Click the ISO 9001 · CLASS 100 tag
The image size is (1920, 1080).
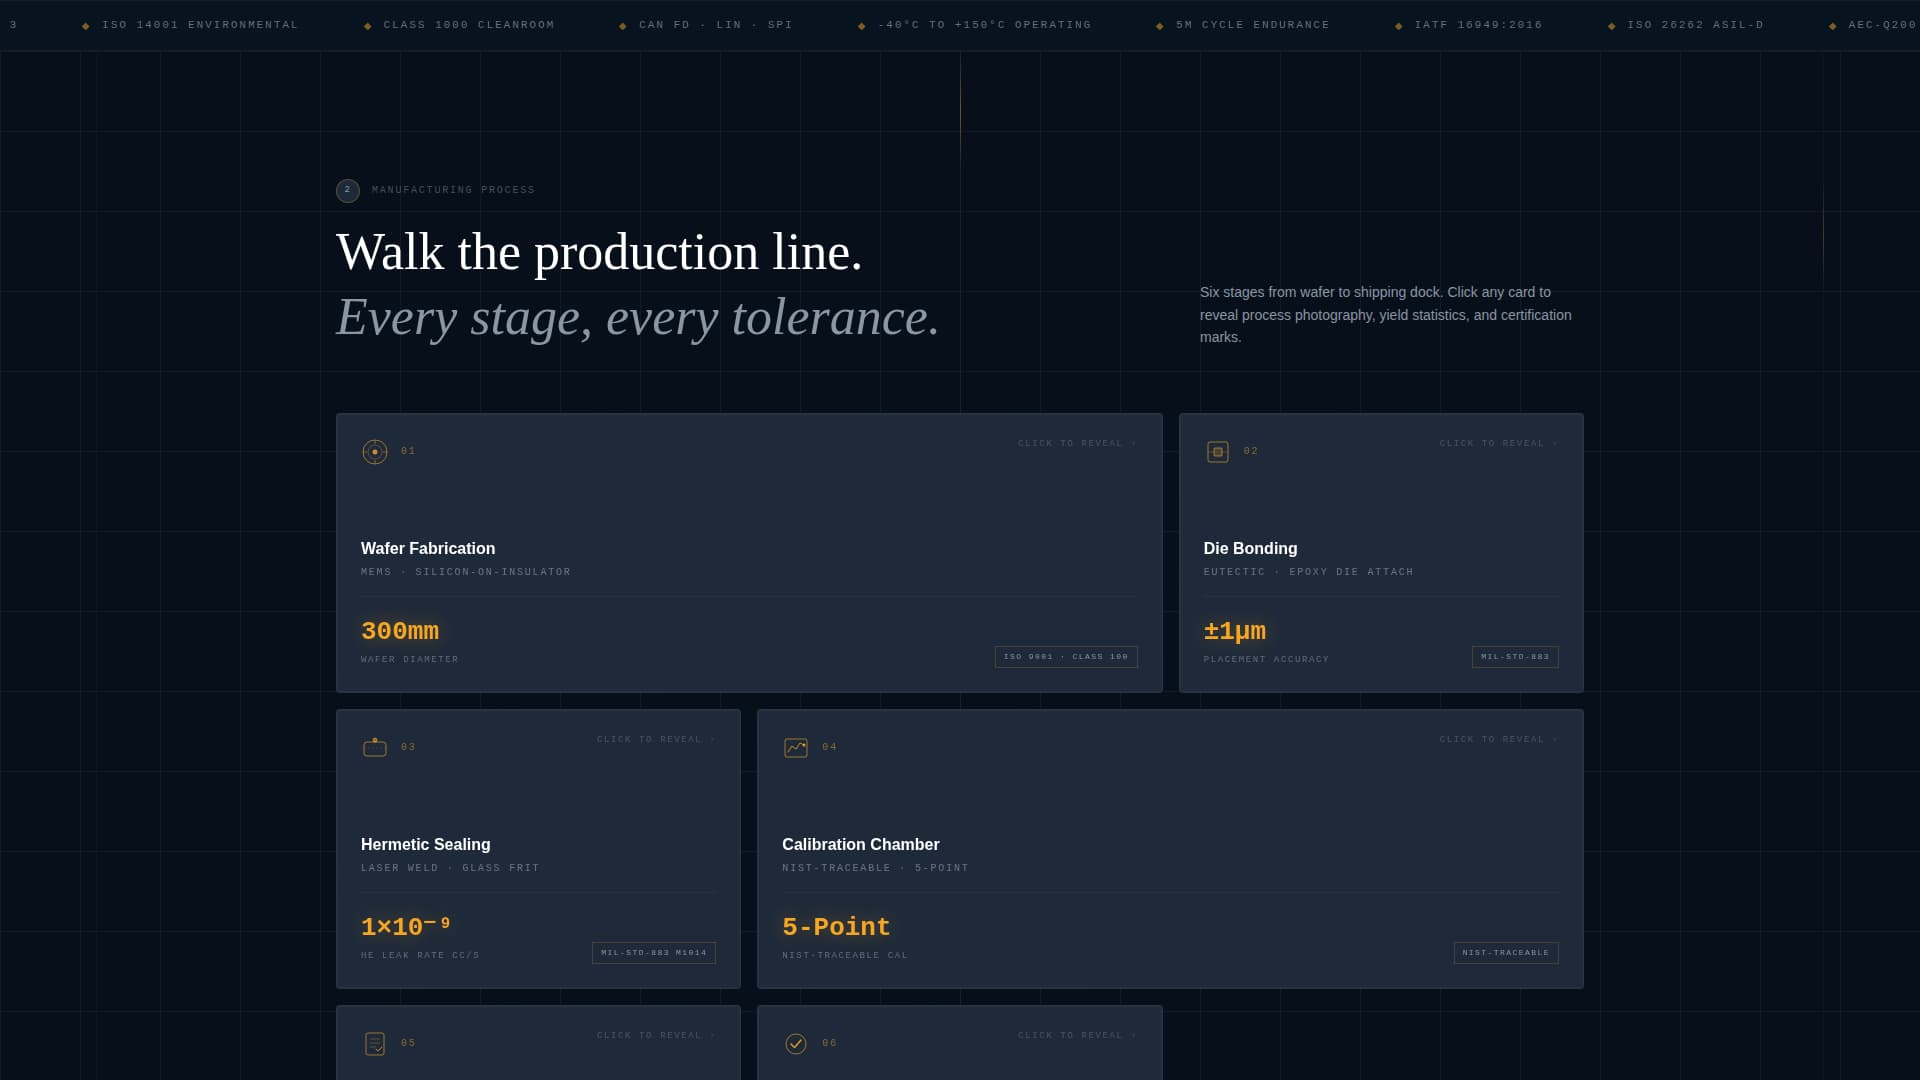(1065, 657)
